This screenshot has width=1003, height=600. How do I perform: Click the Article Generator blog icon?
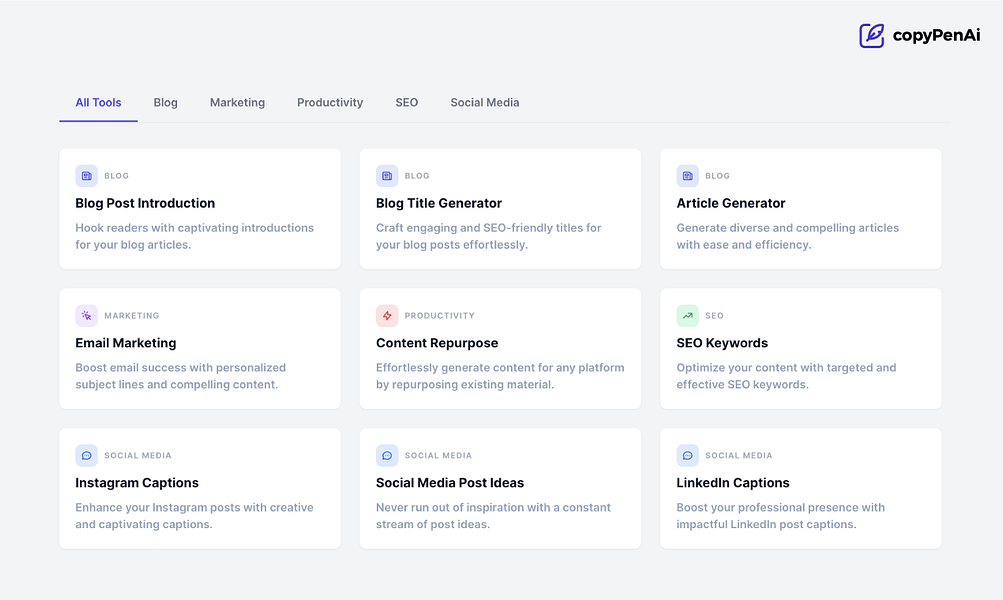click(688, 176)
